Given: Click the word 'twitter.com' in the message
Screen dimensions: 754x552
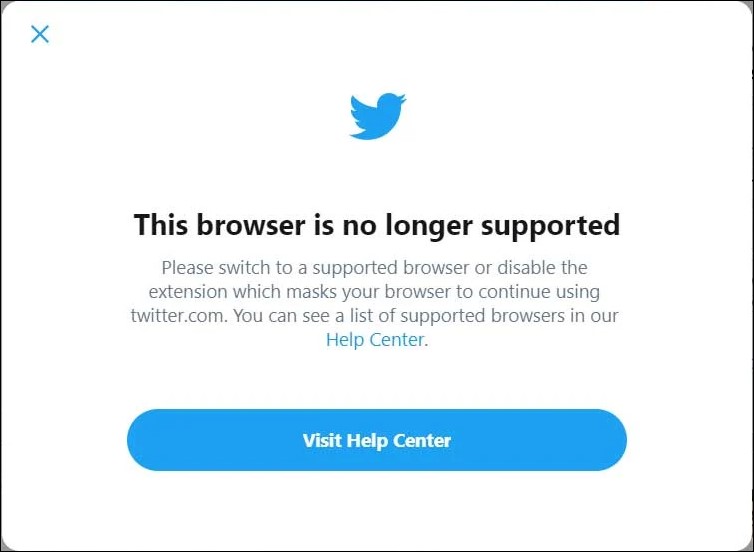Looking at the screenshot, I should coord(177,316).
